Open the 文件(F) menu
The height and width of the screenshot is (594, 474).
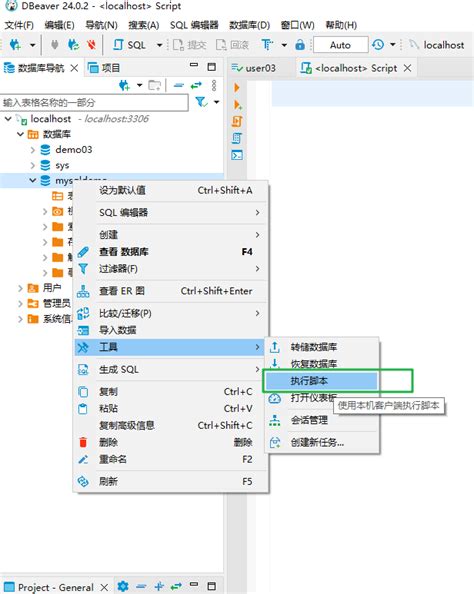[x=19, y=25]
